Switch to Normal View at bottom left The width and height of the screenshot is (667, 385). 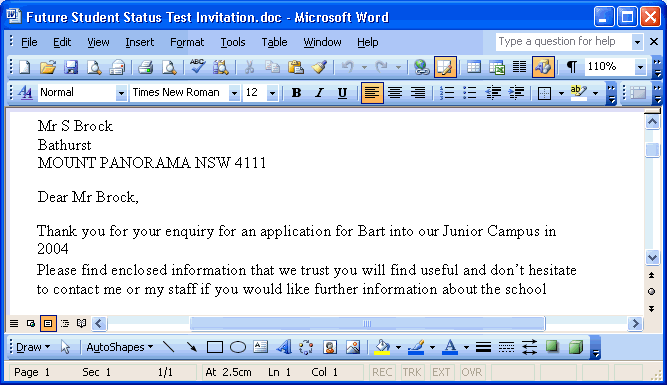pos(14,324)
